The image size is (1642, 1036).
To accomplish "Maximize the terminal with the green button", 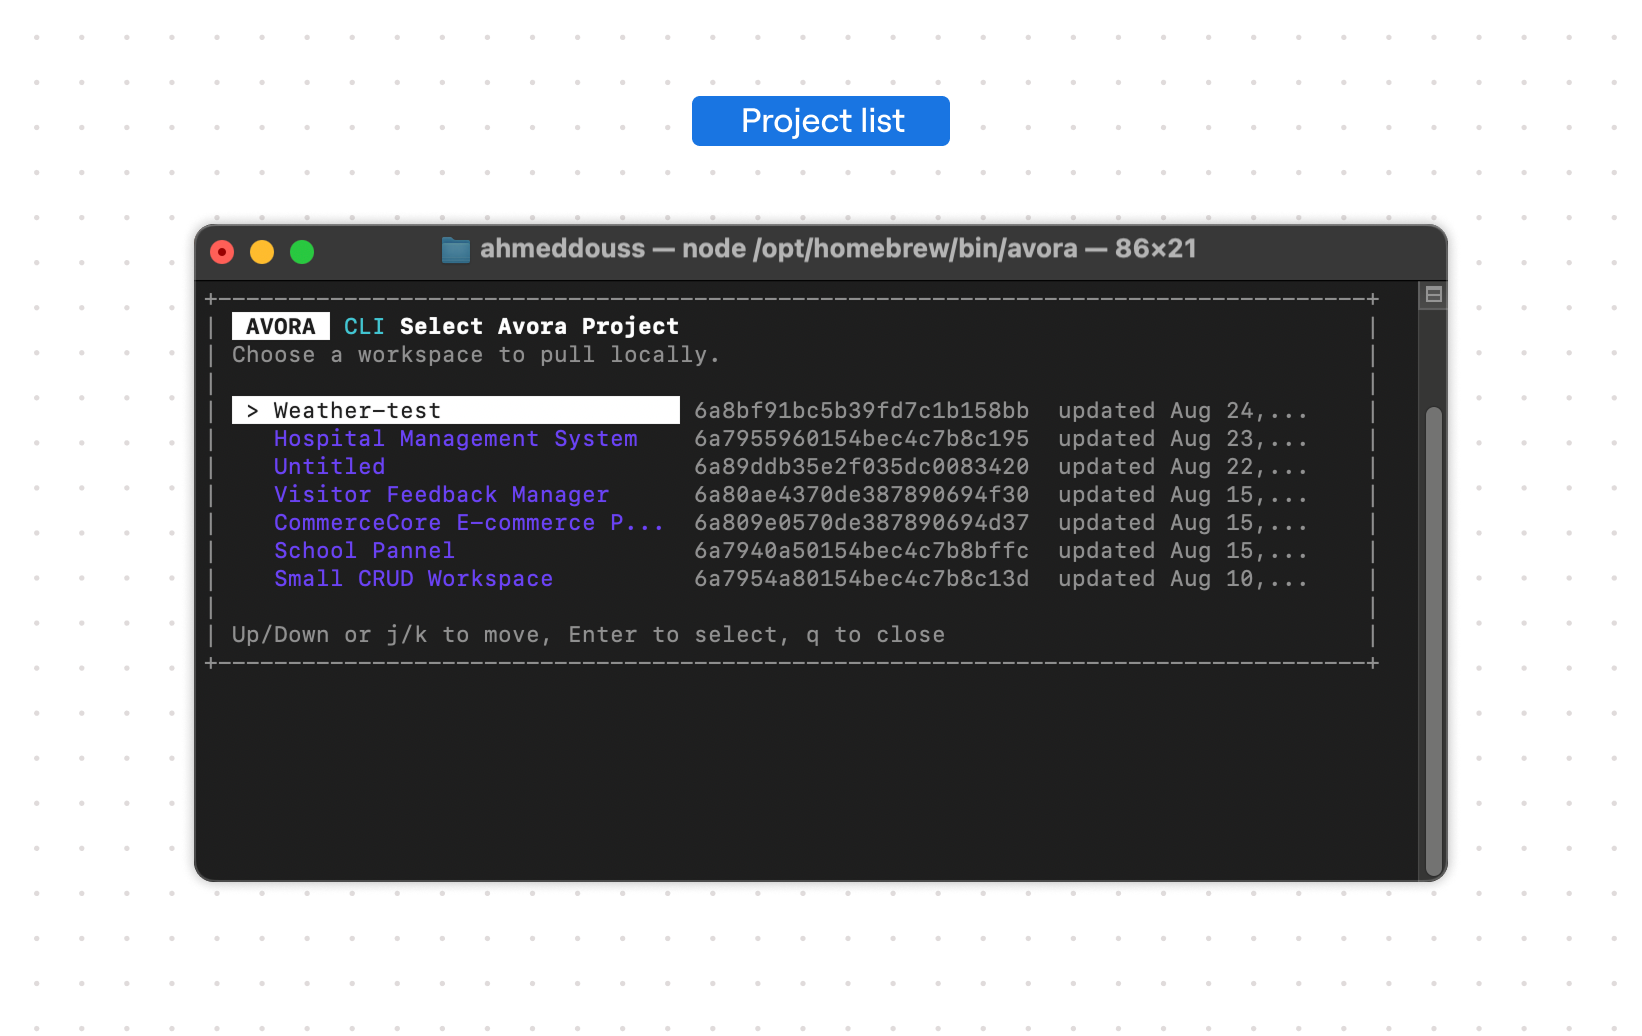I will 302,252.
